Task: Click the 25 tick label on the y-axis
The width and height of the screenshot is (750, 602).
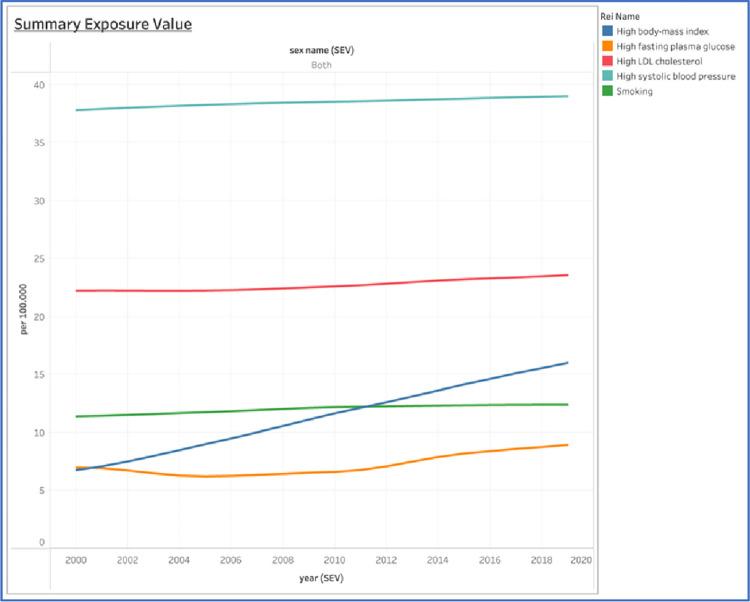Action: click(39, 259)
